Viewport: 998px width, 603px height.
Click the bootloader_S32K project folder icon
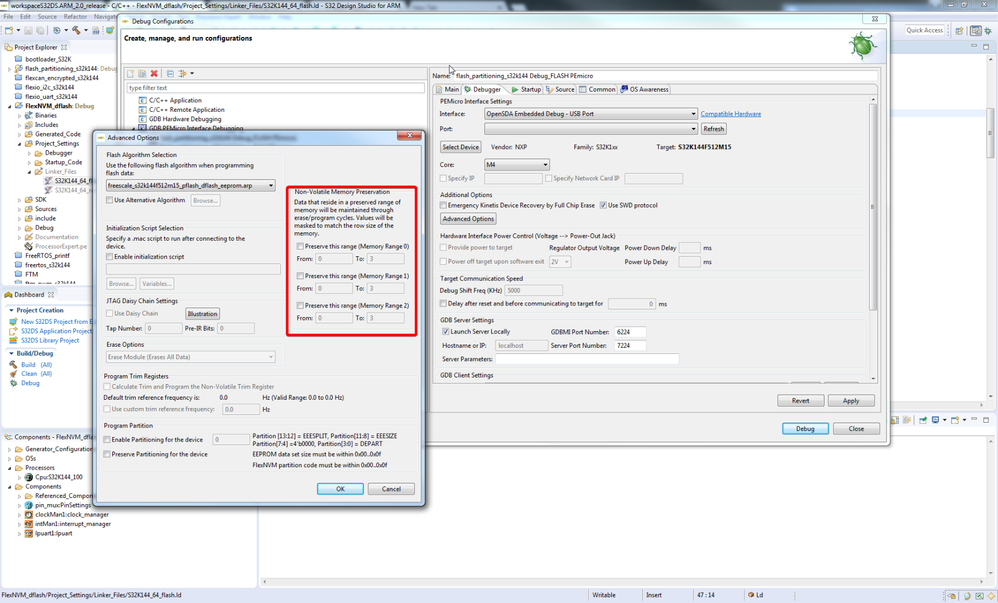pos(18,59)
